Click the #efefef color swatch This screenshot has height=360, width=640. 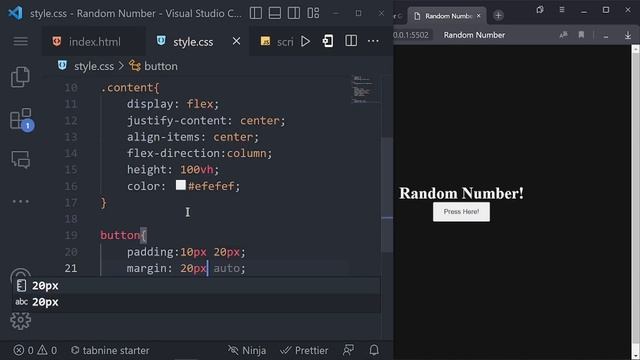[x=181, y=185]
